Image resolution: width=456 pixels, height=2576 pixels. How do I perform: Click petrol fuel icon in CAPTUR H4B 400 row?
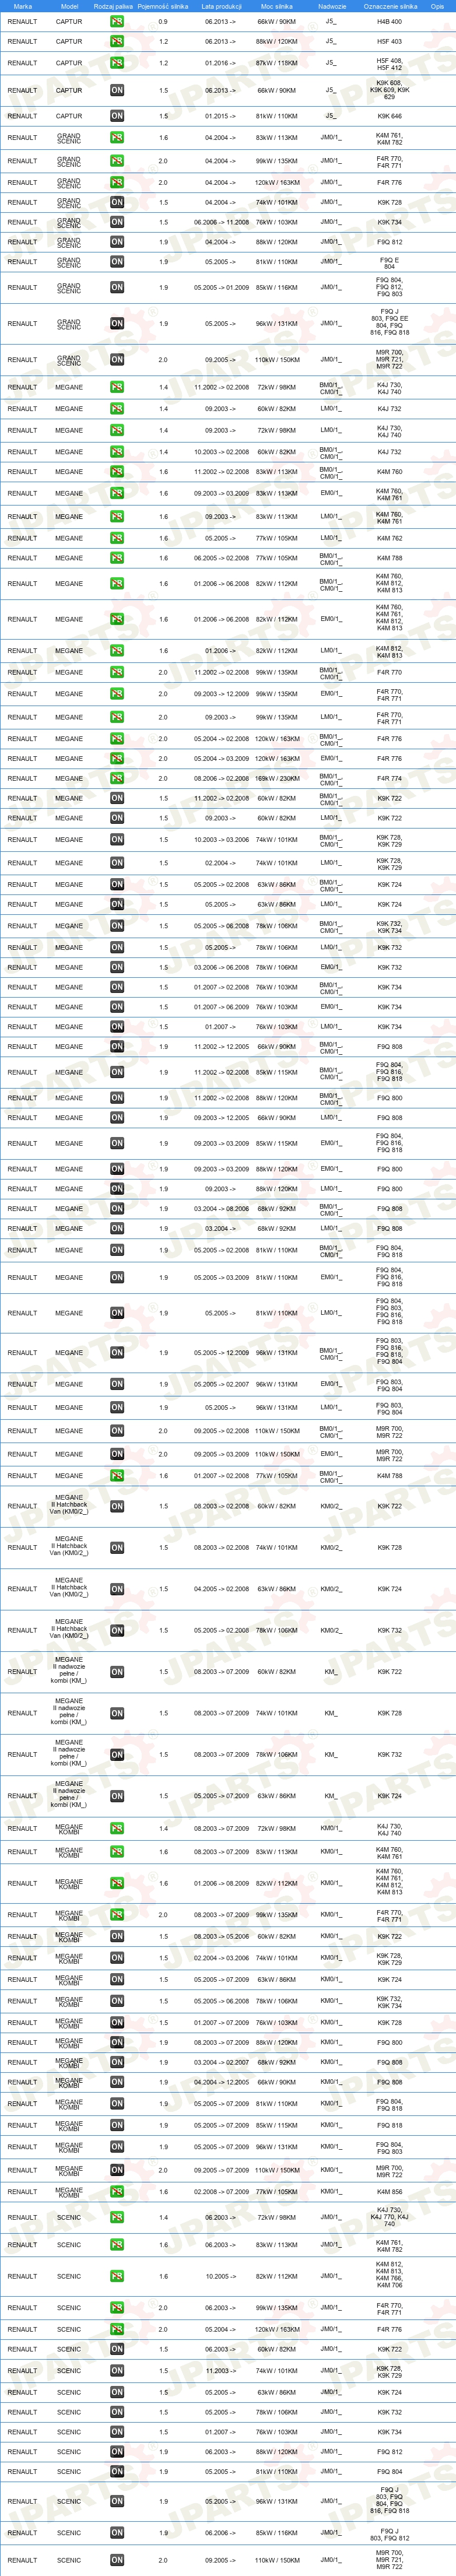117,21
